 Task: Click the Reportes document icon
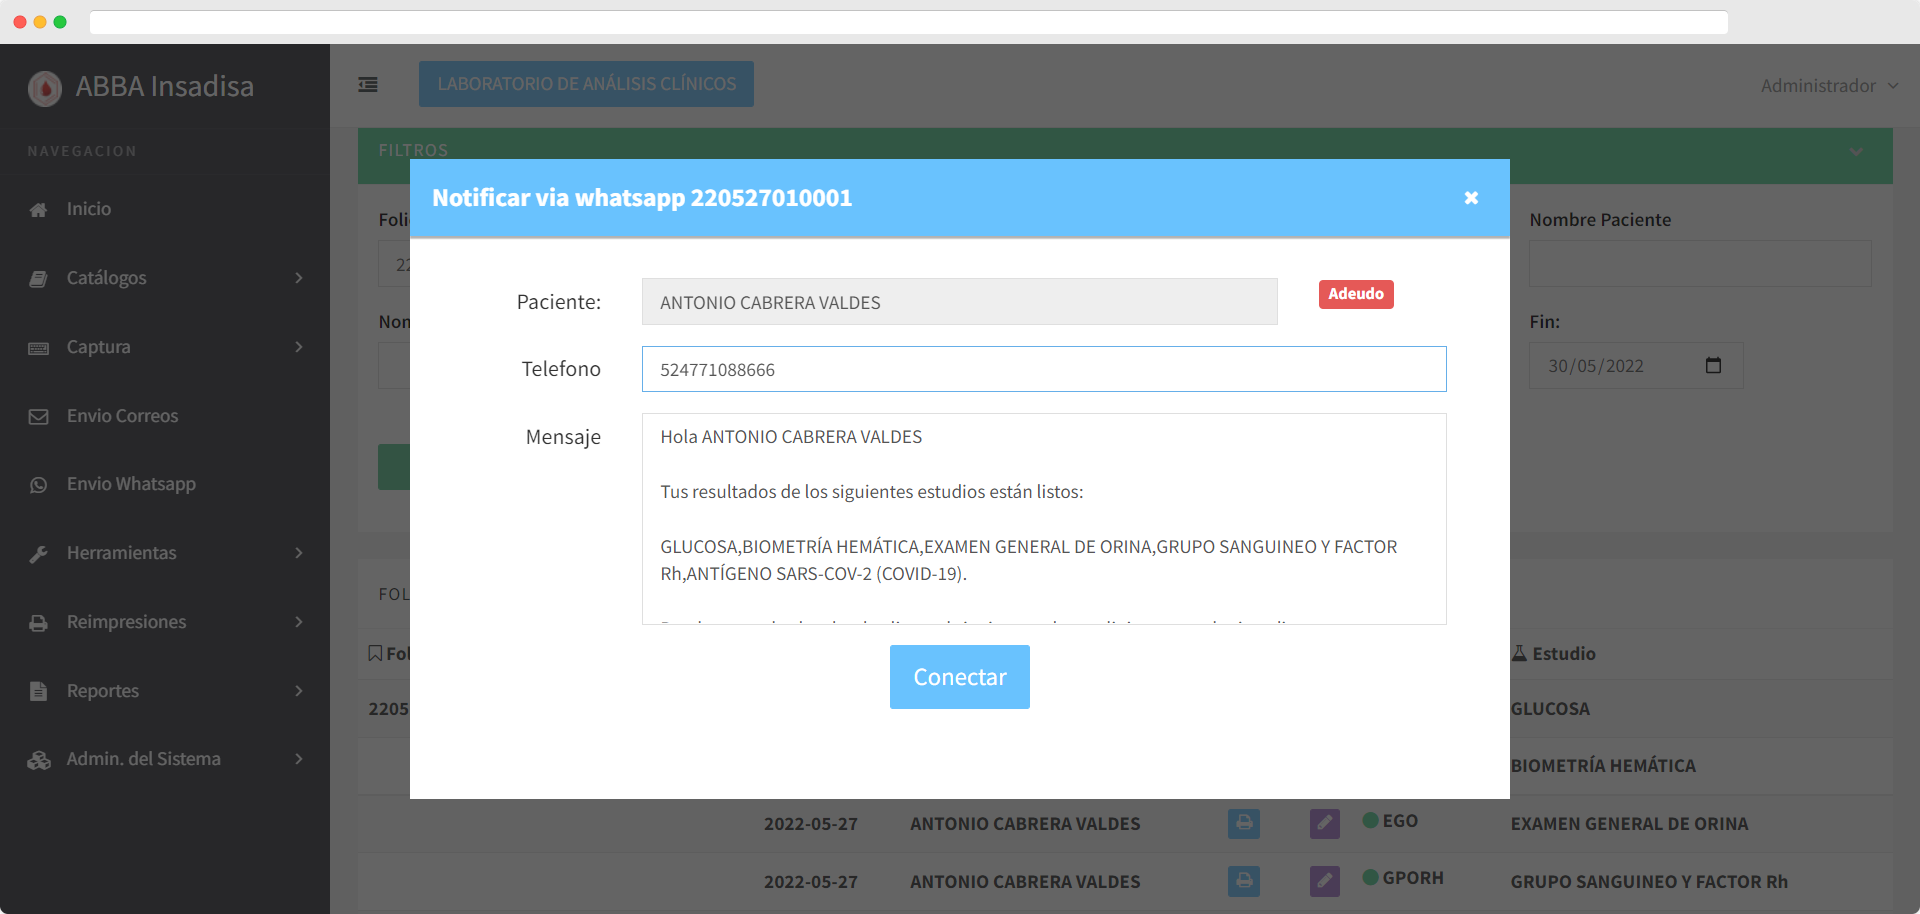pyautogui.click(x=39, y=691)
